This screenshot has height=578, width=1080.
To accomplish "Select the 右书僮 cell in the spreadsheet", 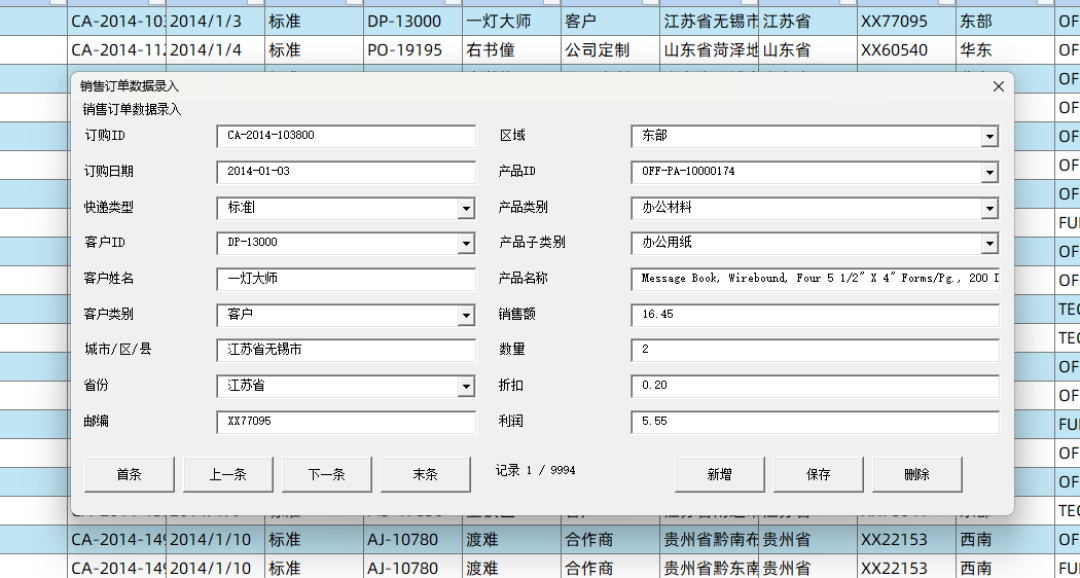I will coord(512,50).
